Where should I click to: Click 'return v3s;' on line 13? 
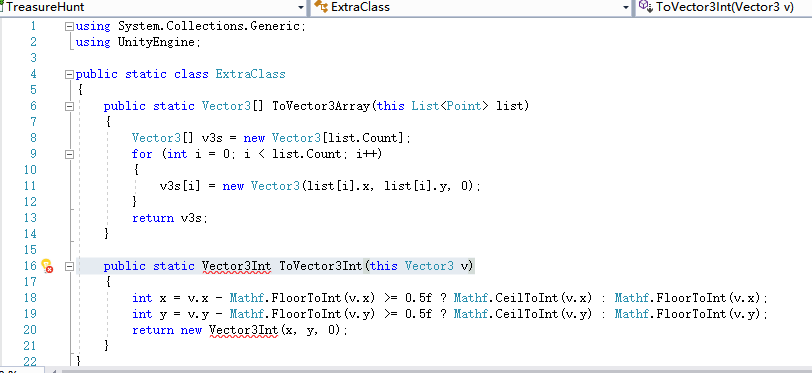pyautogui.click(x=170, y=218)
